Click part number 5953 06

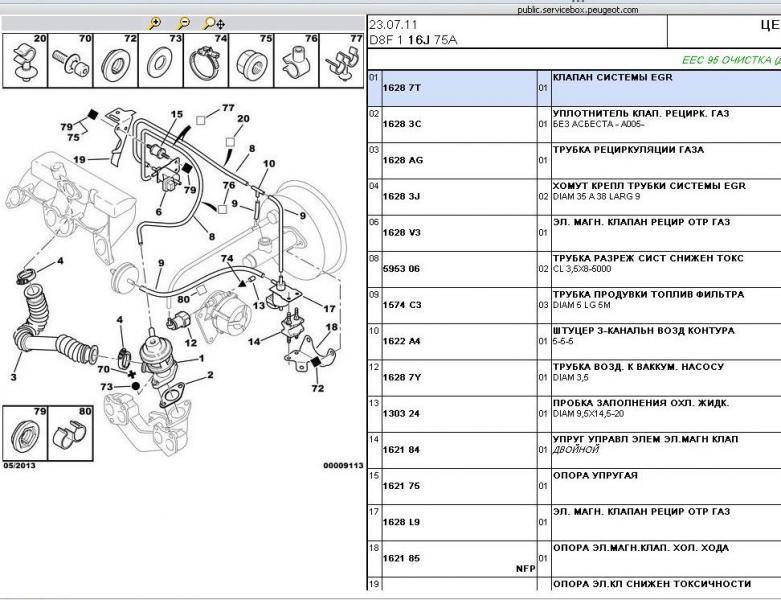[402, 269]
